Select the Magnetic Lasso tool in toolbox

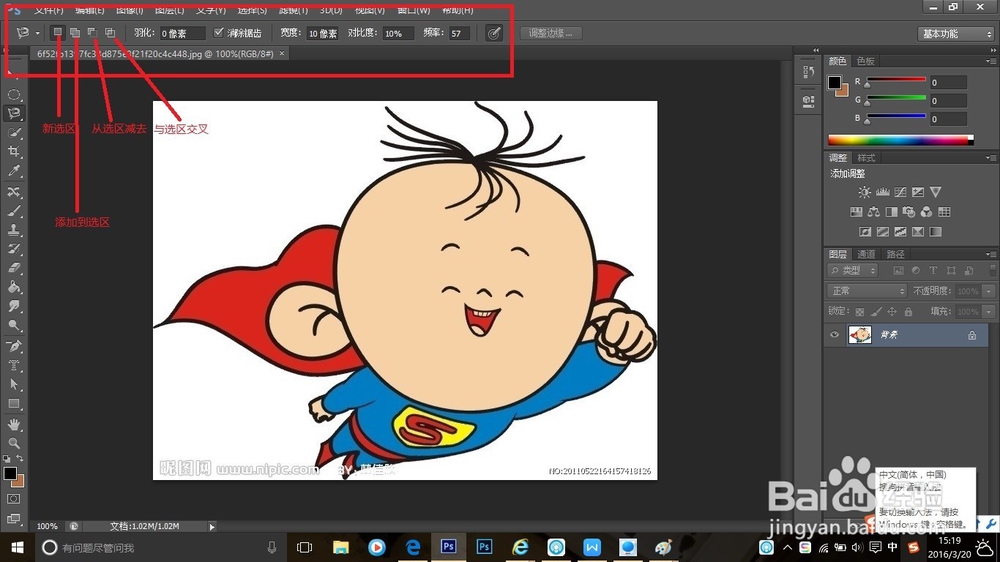14,114
